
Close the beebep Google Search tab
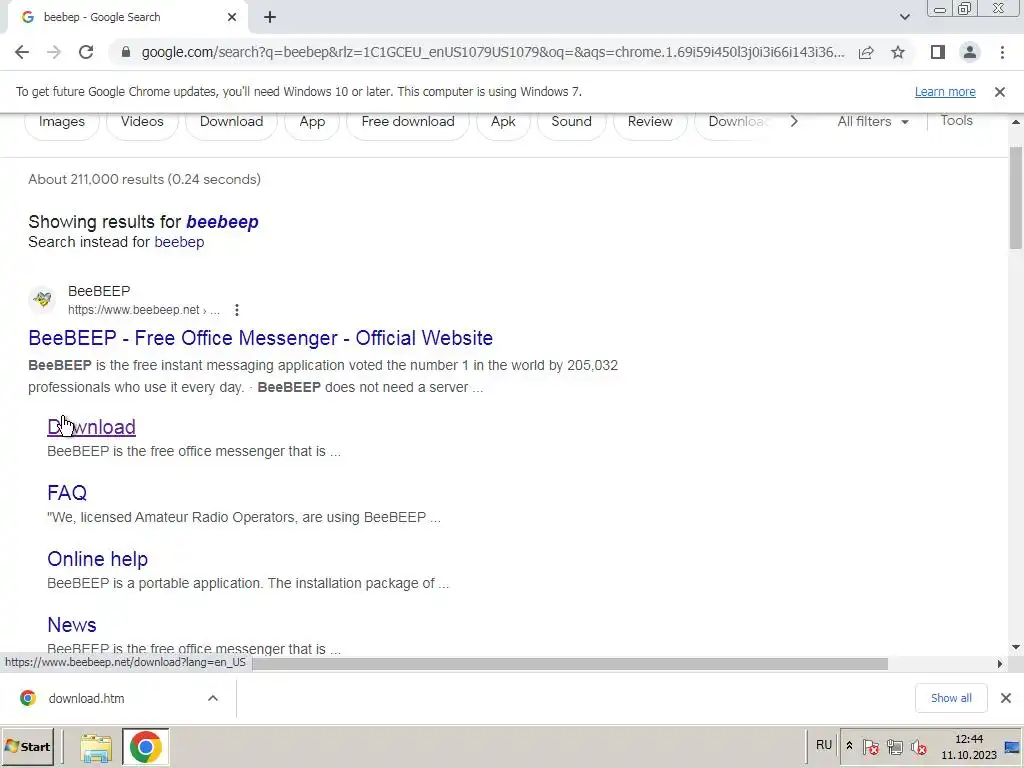click(232, 17)
